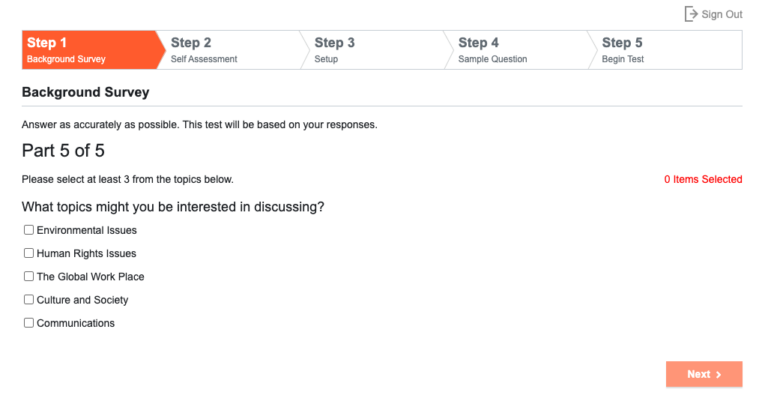Click the red '0 Items Selected' counter
This screenshot has width=768, height=404.
coord(703,179)
